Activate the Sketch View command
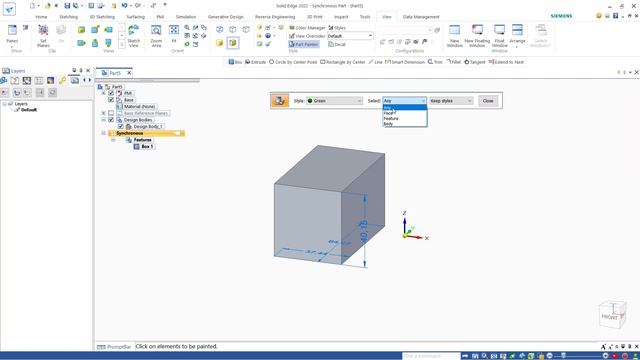The width and height of the screenshot is (640, 360). pyautogui.click(x=133, y=36)
